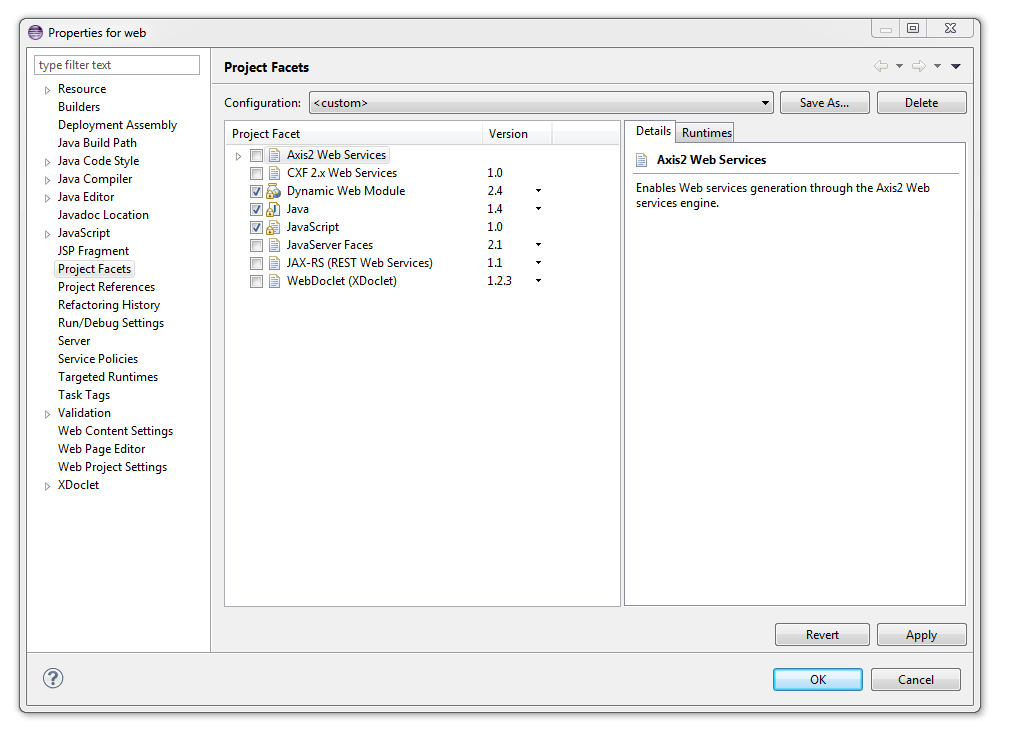This screenshot has height=736, width=1011.
Task: Click the Save As button
Action: [824, 102]
